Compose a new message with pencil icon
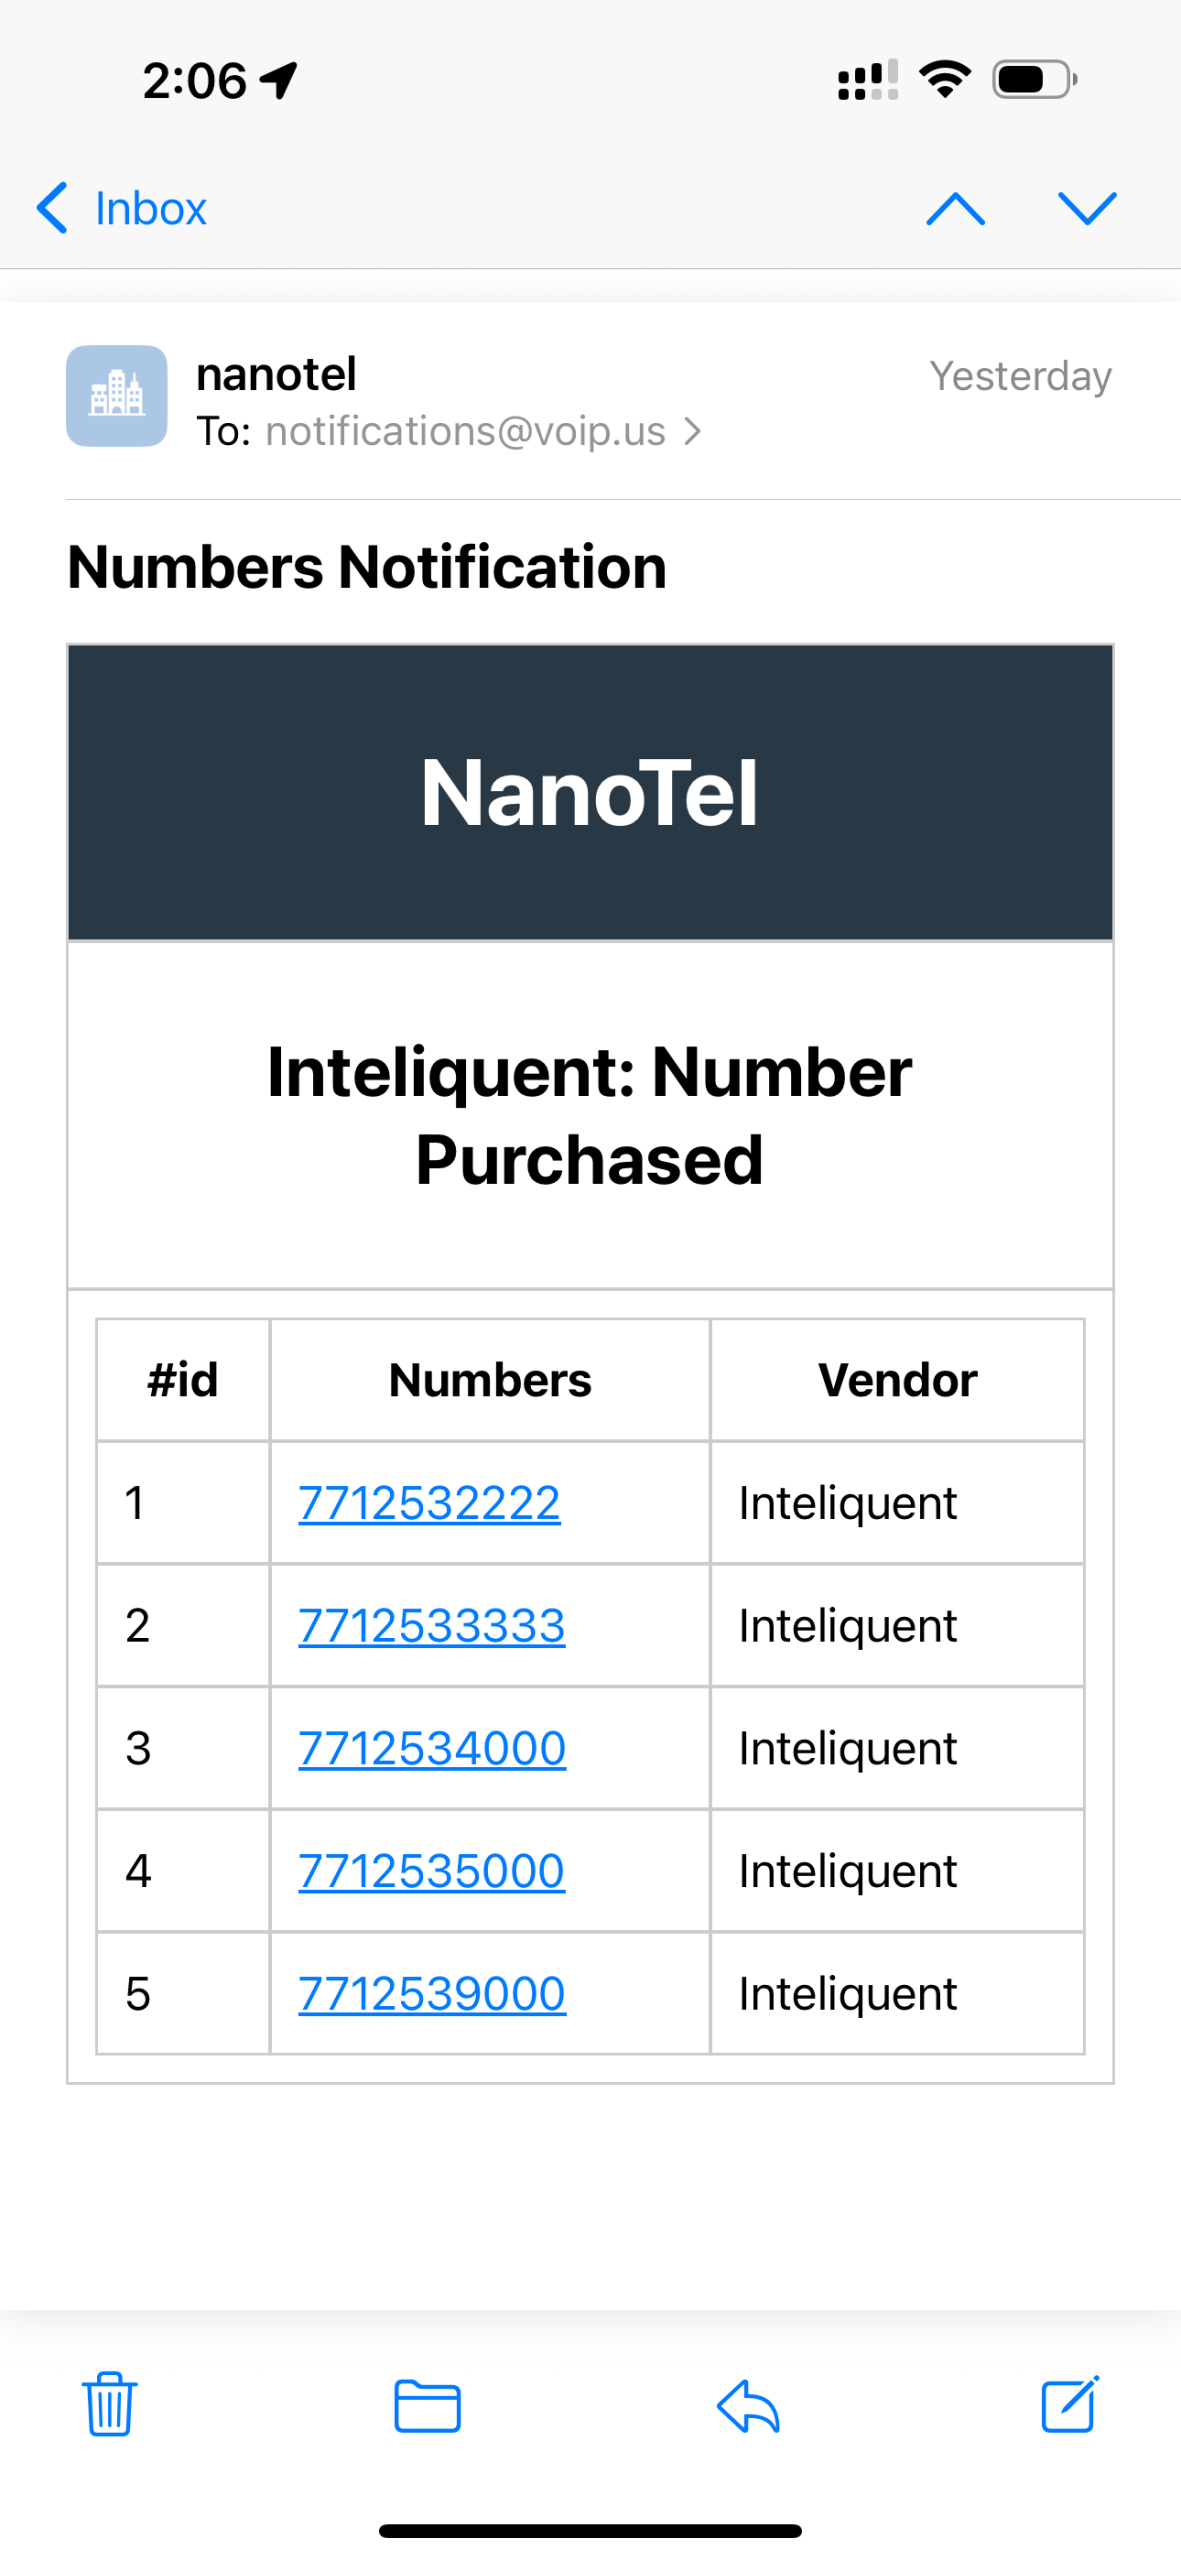Image resolution: width=1181 pixels, height=2560 pixels. coord(1069,2402)
